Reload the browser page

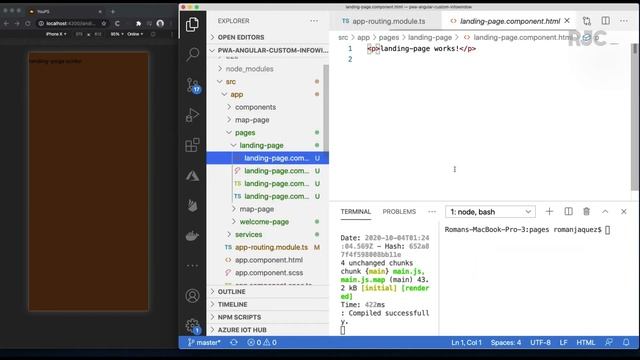click(28, 24)
